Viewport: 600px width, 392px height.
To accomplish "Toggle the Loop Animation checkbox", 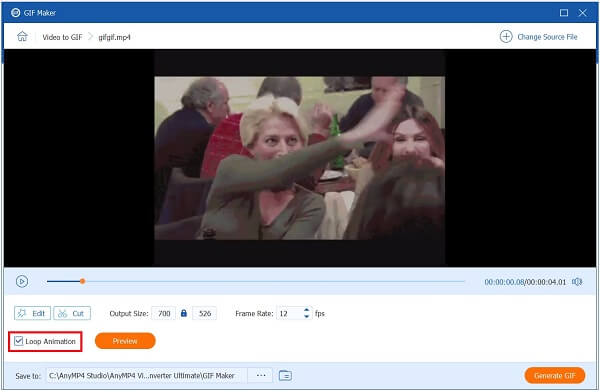I will coord(18,341).
